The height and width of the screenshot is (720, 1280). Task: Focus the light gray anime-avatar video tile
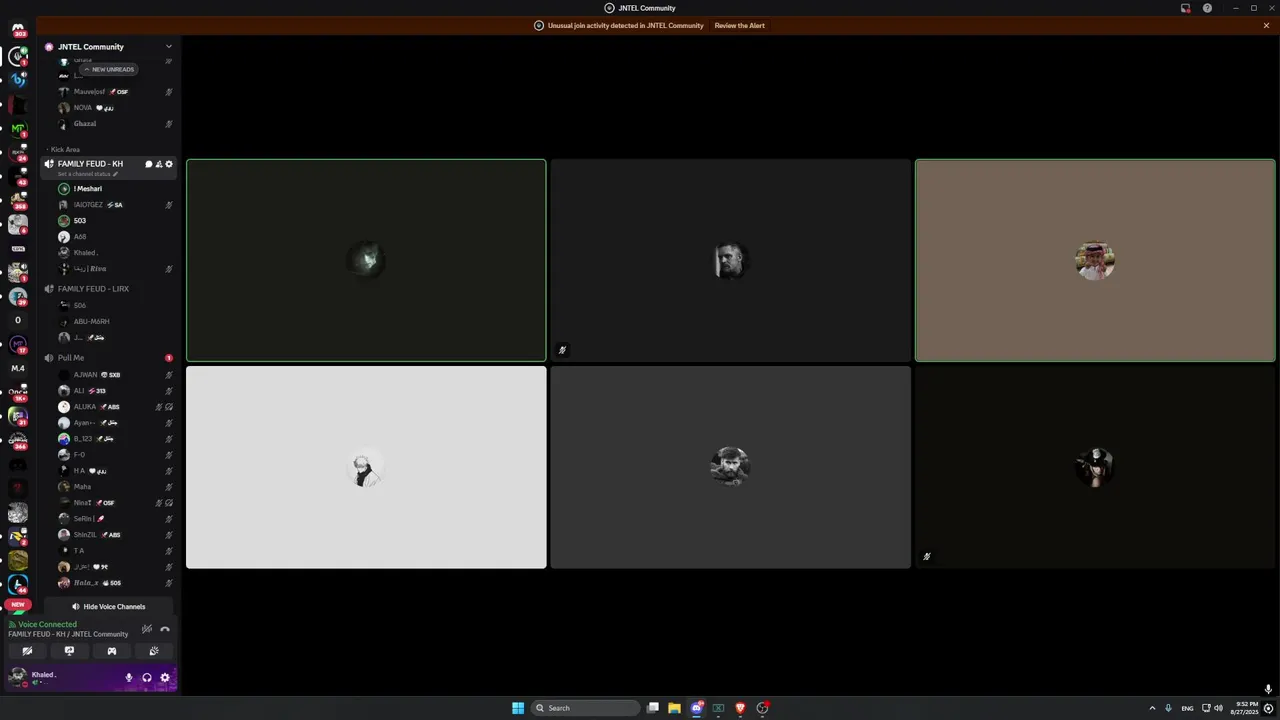[366, 467]
